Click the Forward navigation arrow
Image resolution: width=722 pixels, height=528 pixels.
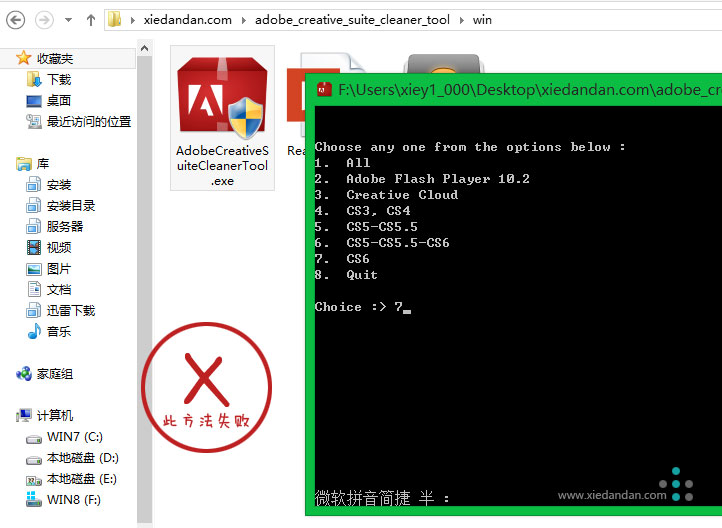click(44, 20)
